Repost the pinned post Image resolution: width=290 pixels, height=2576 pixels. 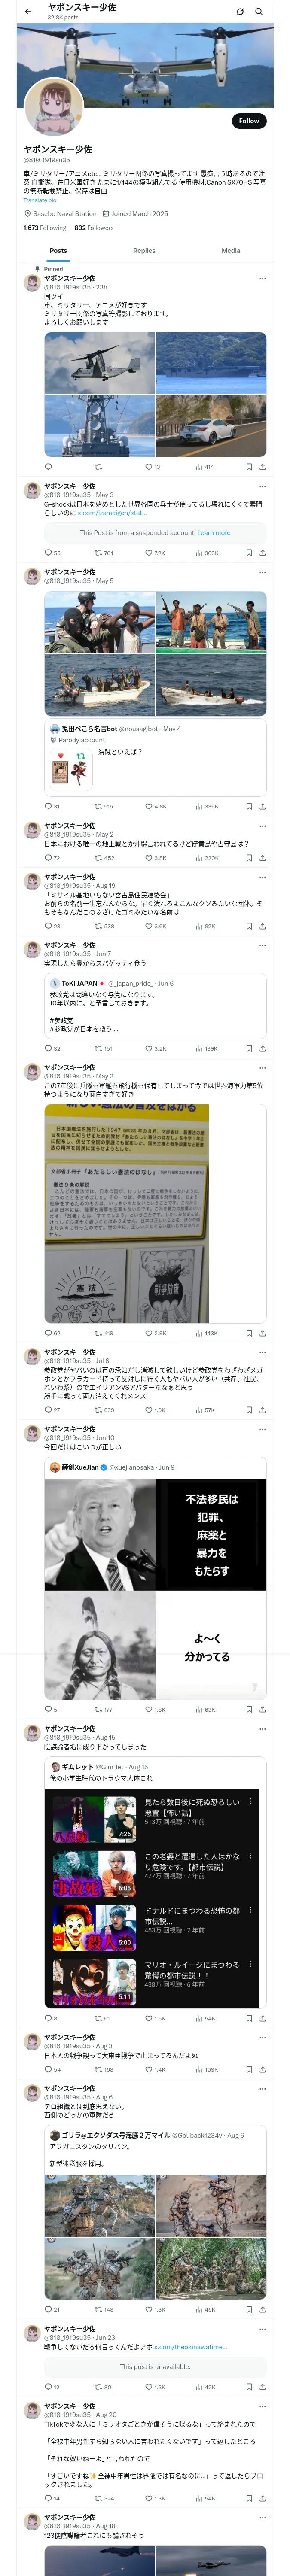coord(98,466)
